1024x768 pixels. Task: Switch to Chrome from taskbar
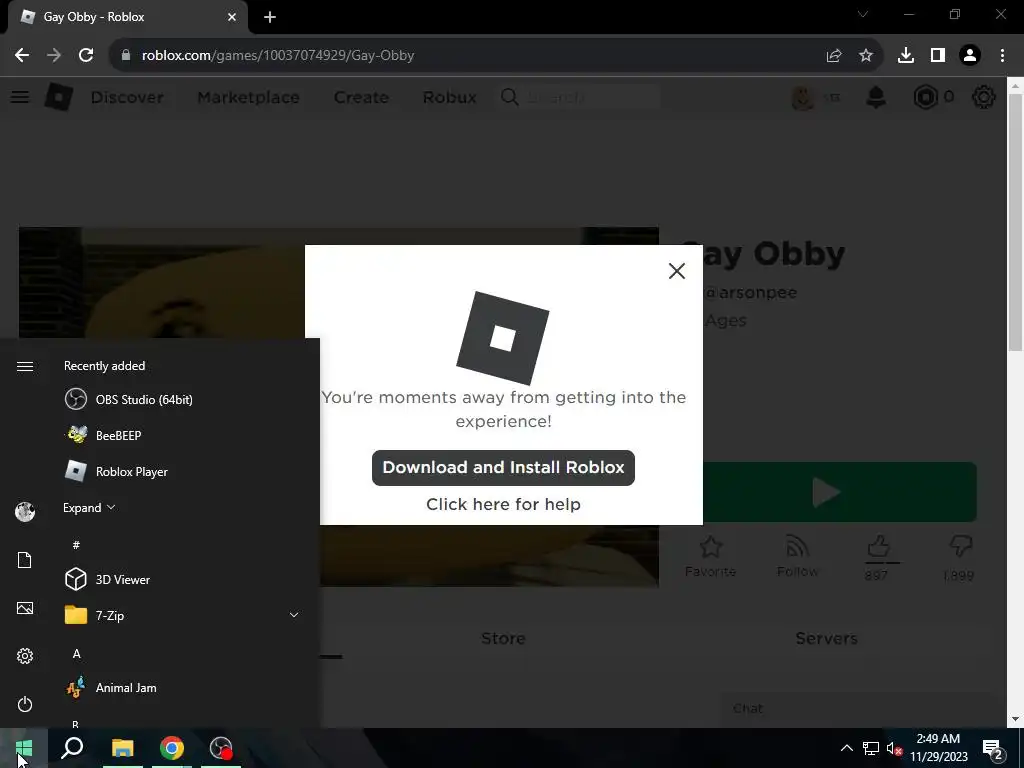tap(172, 748)
